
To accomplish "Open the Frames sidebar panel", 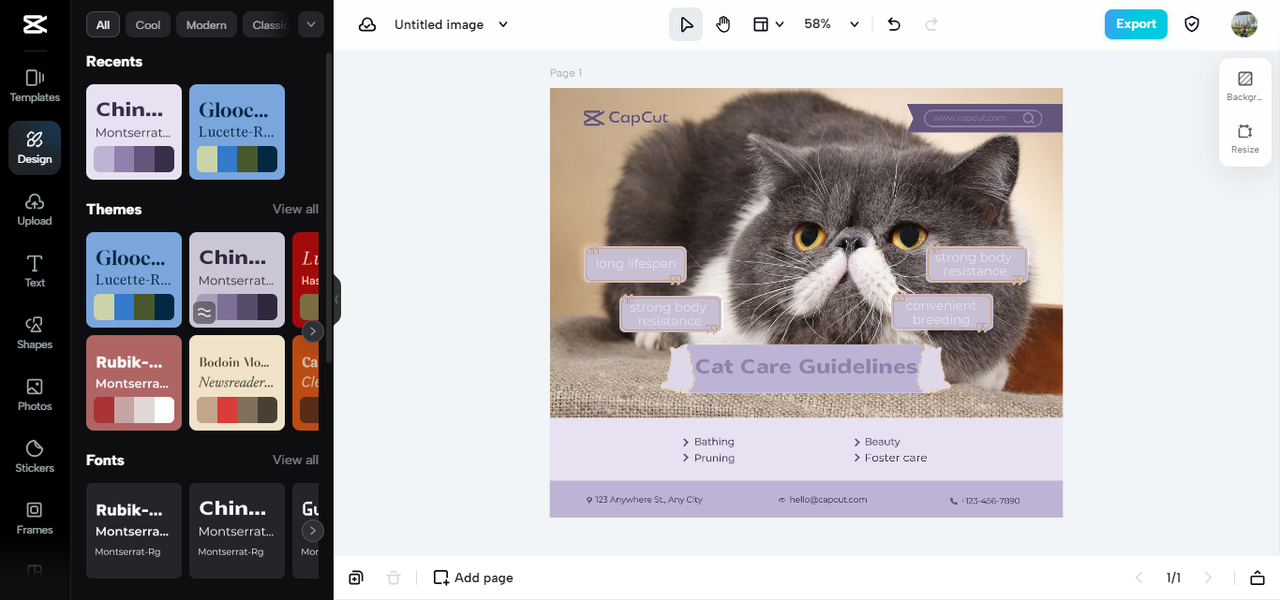I will [x=34, y=518].
